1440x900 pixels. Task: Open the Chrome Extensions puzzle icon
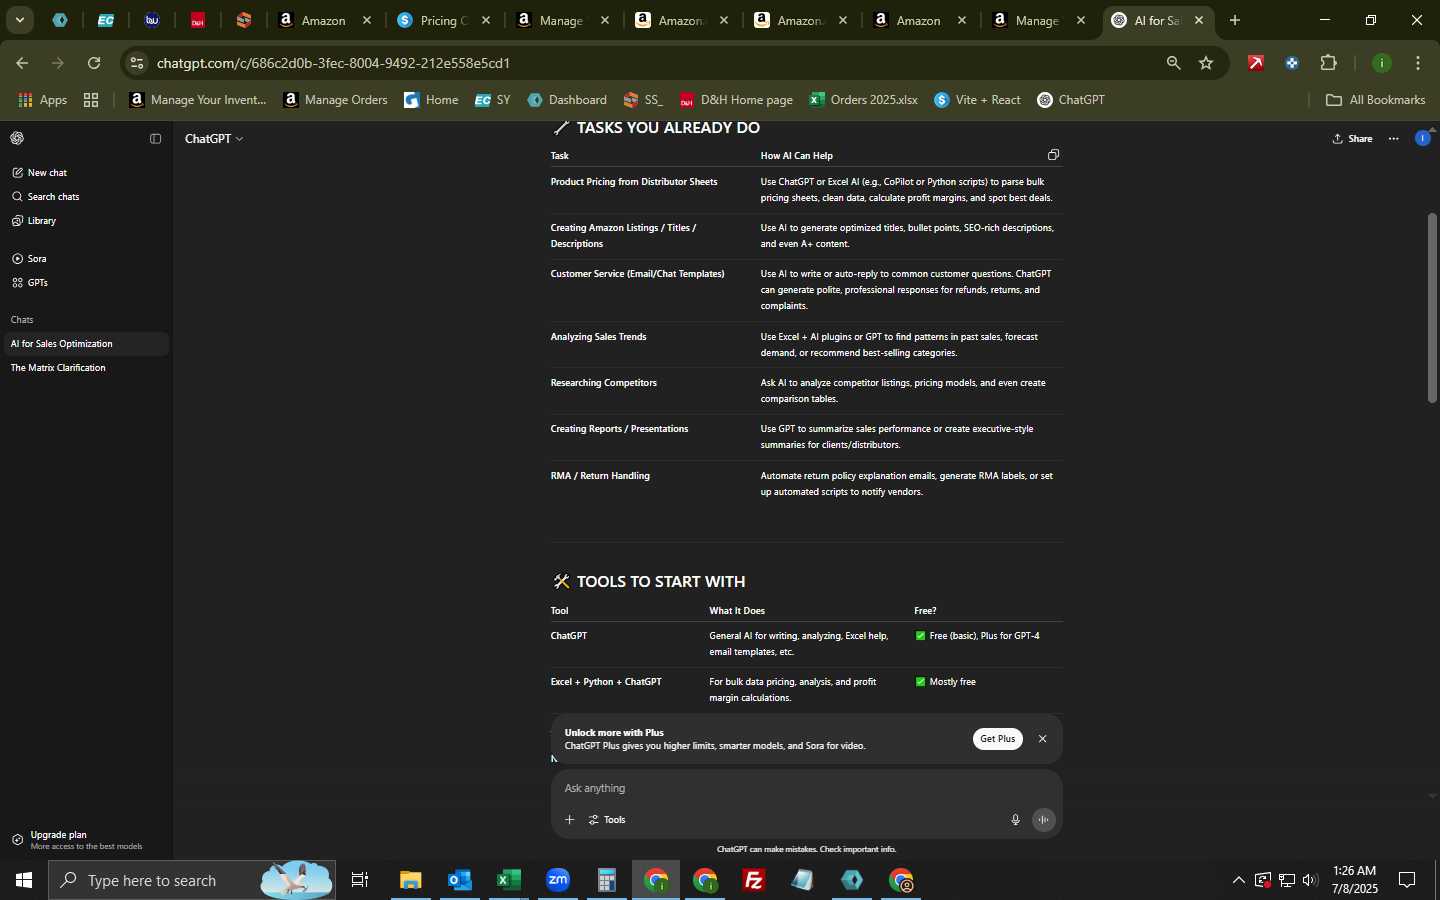point(1328,63)
